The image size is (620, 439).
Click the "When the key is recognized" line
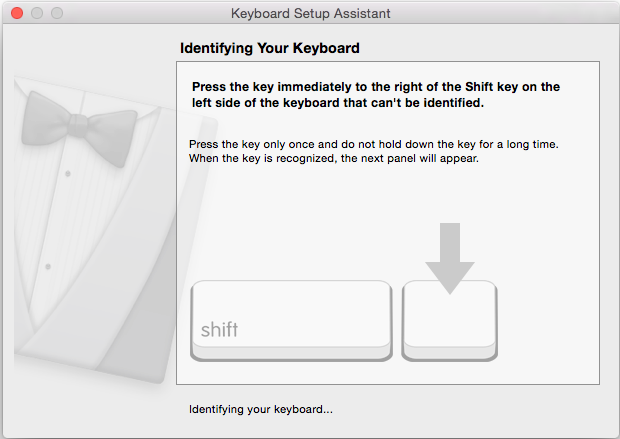[x=334, y=158]
